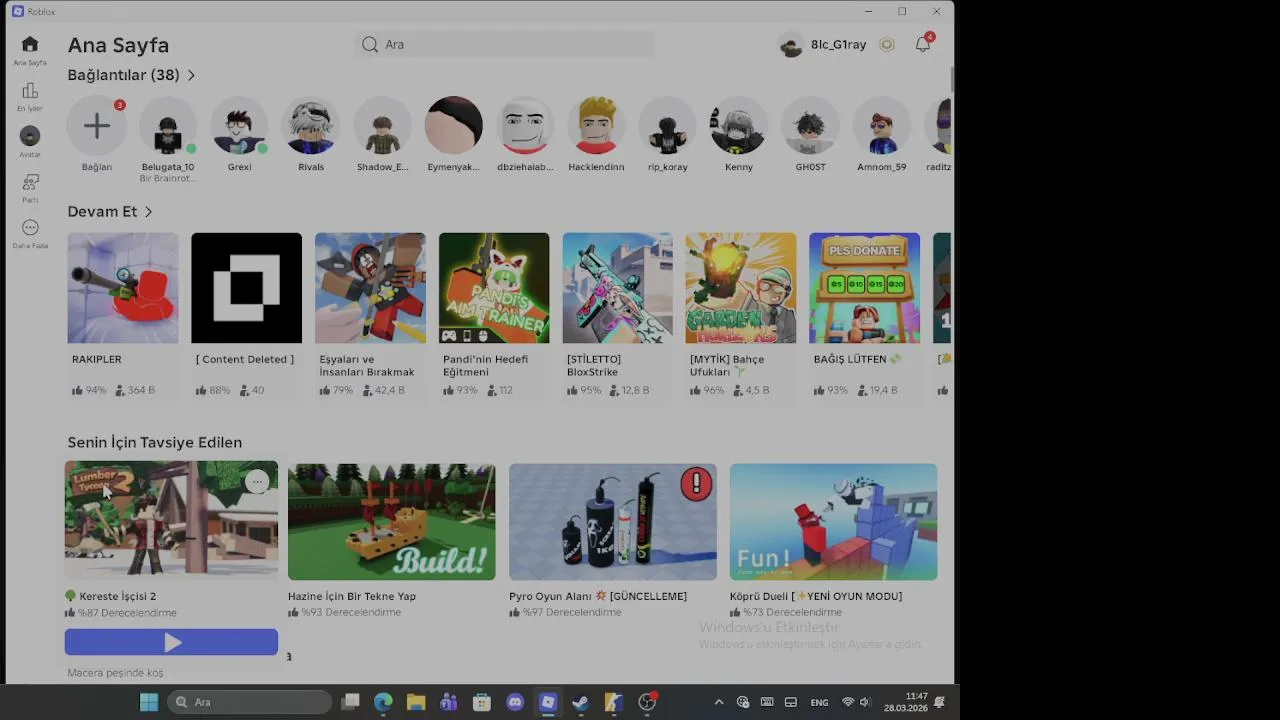Open Rivals friend avatar
Image resolution: width=1280 pixels, height=720 pixels.
[311, 126]
